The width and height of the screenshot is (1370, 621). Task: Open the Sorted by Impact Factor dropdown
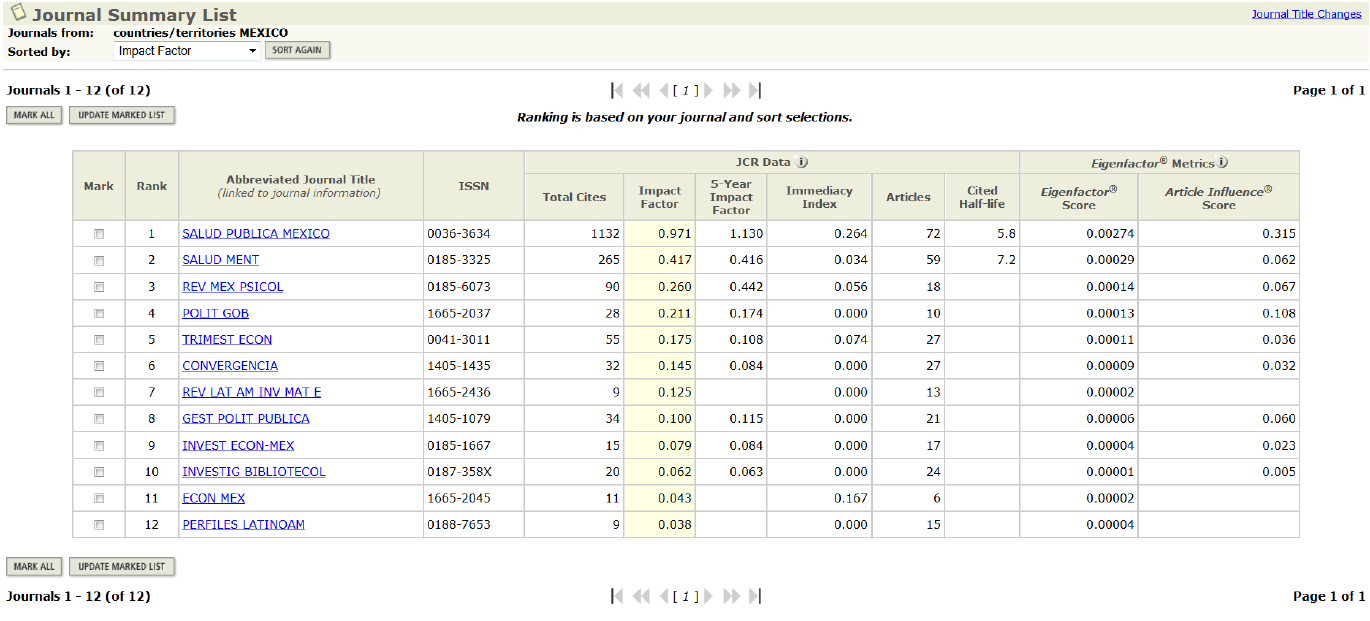pos(186,51)
